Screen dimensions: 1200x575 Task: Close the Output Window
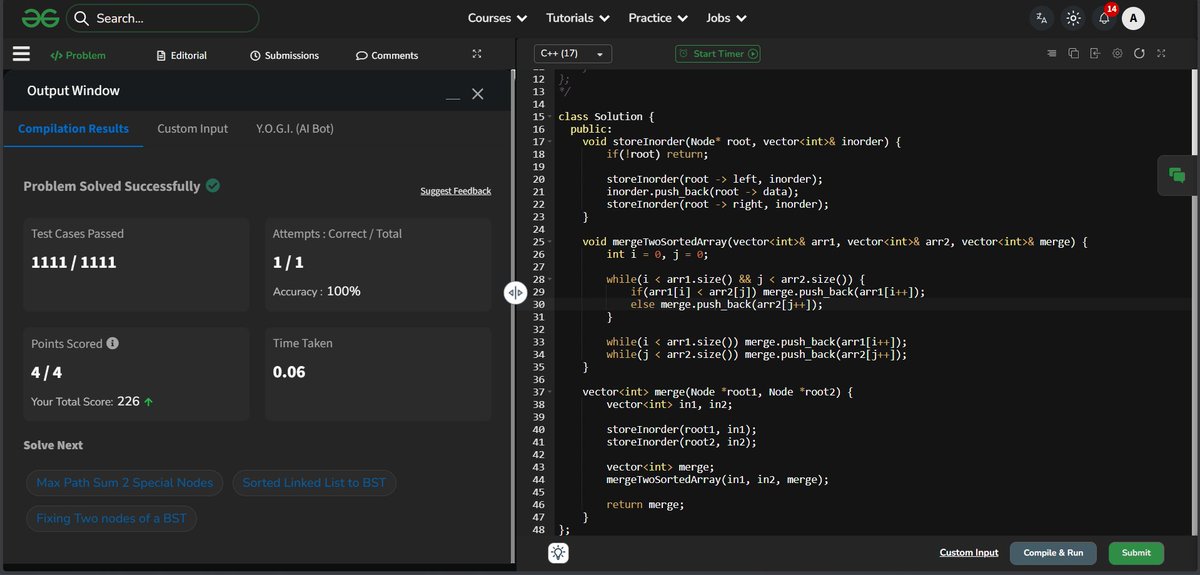478,93
